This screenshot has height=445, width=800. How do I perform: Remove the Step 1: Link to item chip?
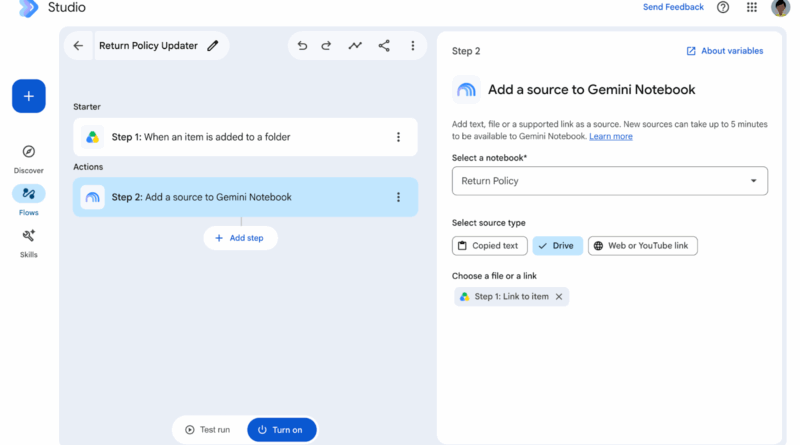(559, 296)
